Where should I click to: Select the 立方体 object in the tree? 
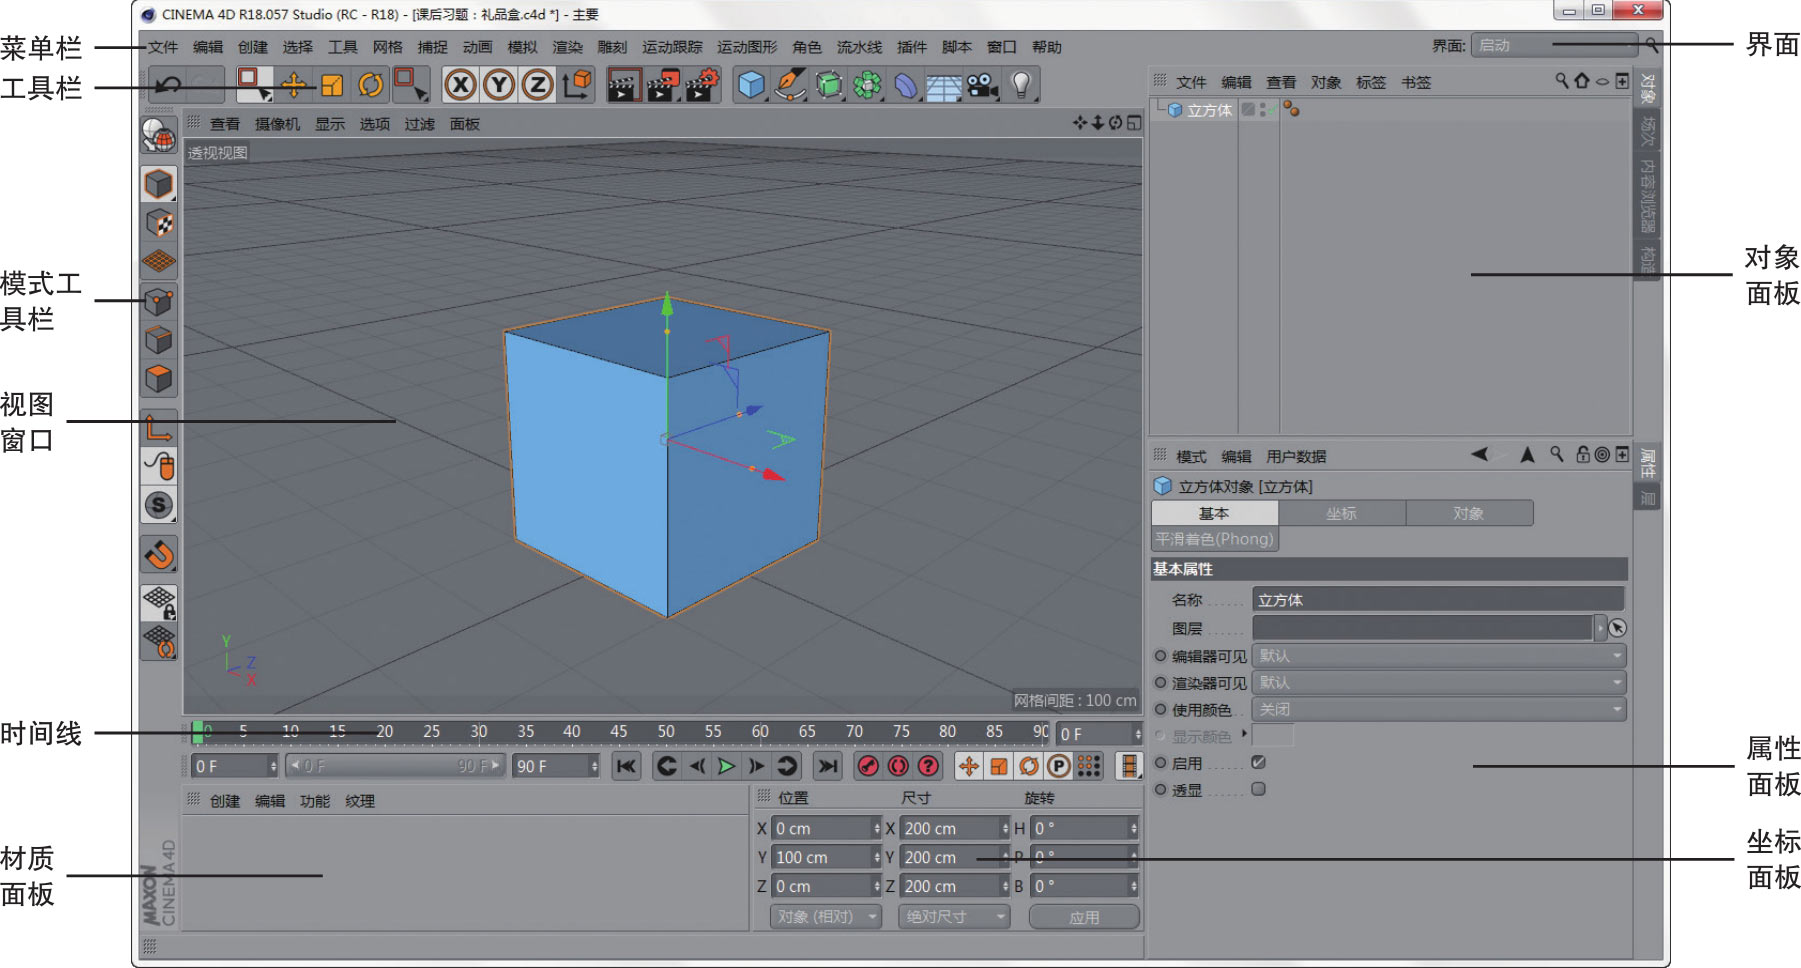point(1209,110)
